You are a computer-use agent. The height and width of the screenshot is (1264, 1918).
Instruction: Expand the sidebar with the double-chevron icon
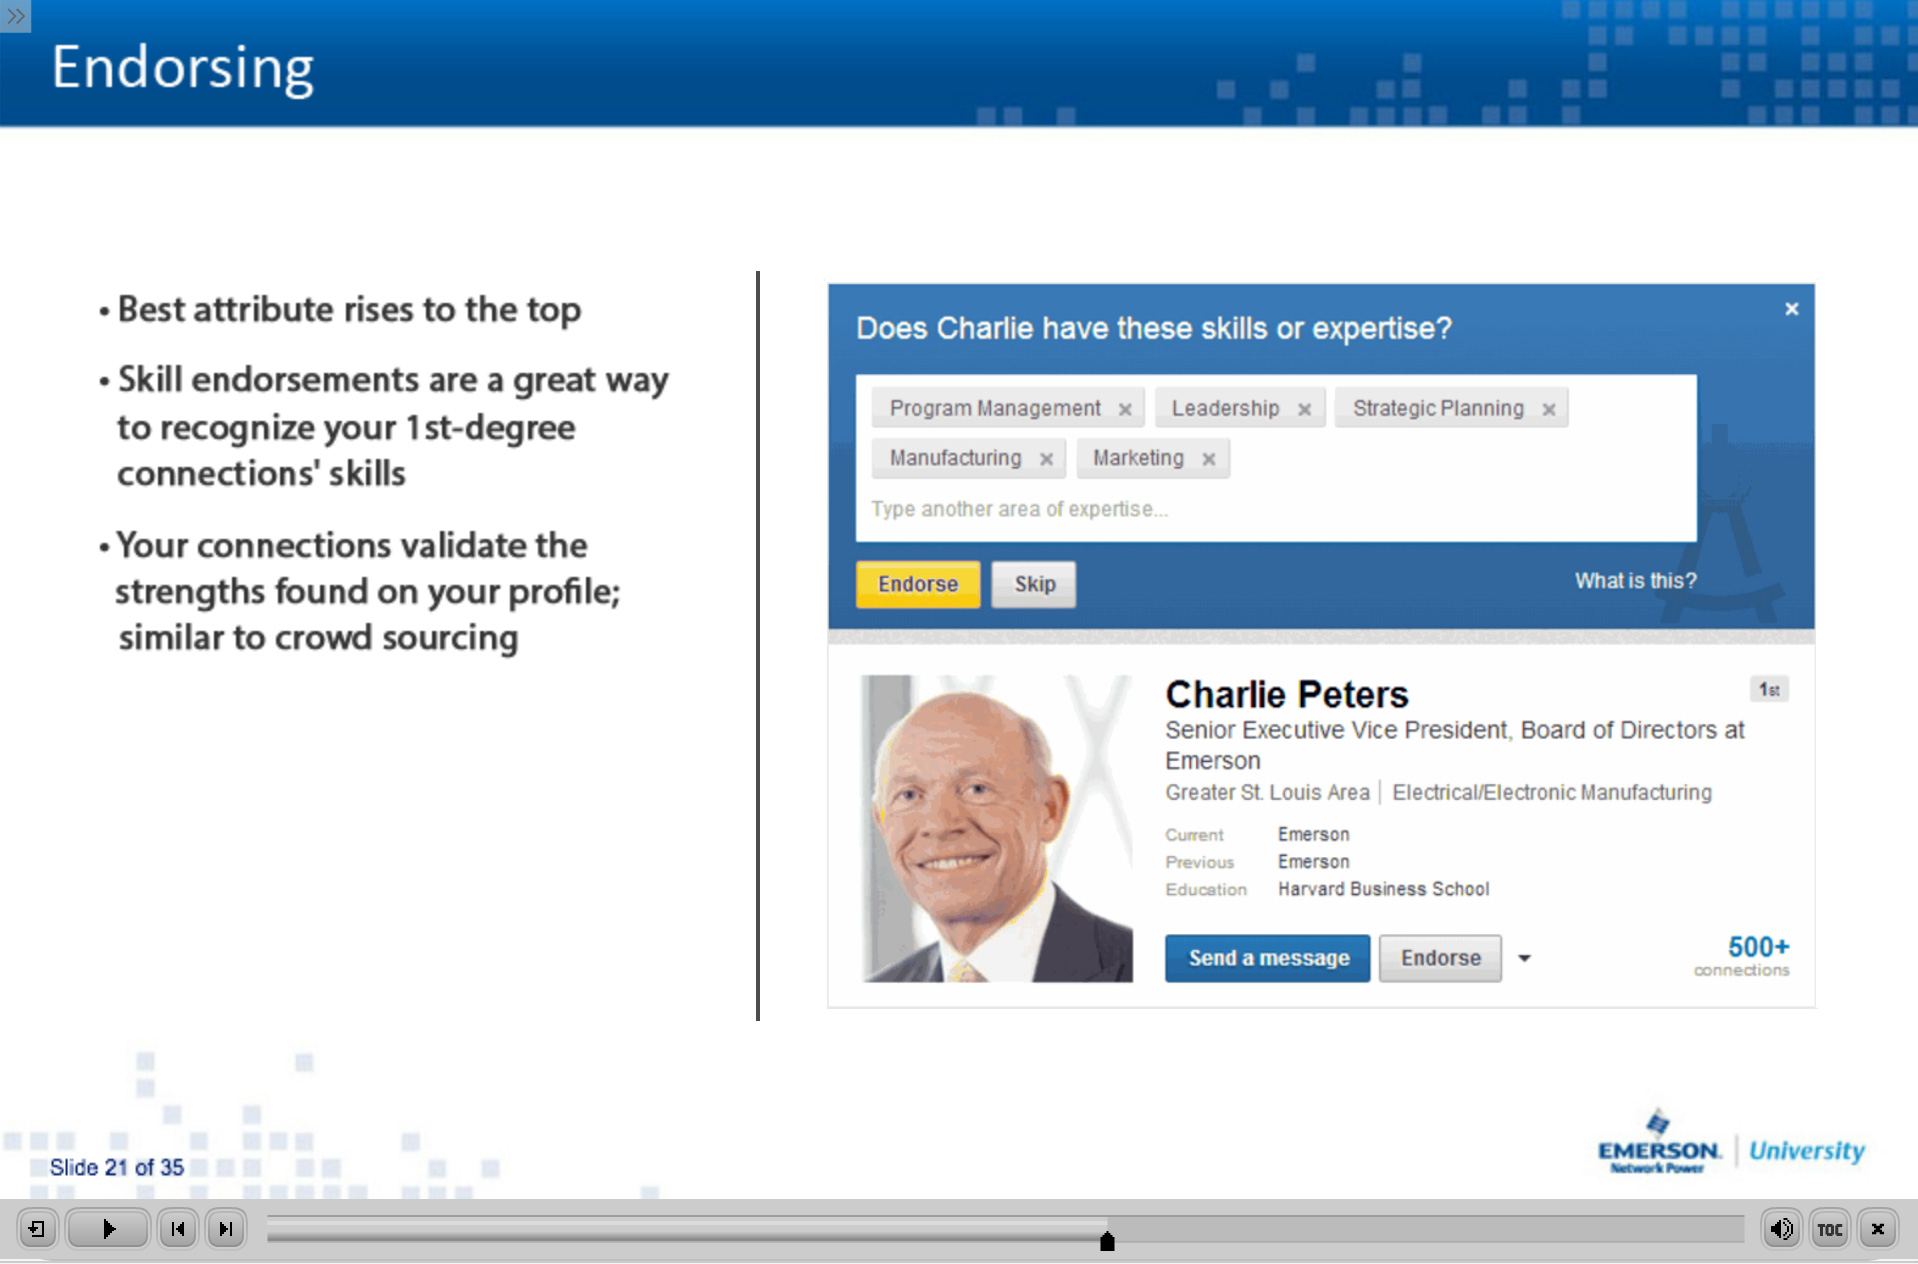pyautogui.click(x=15, y=16)
